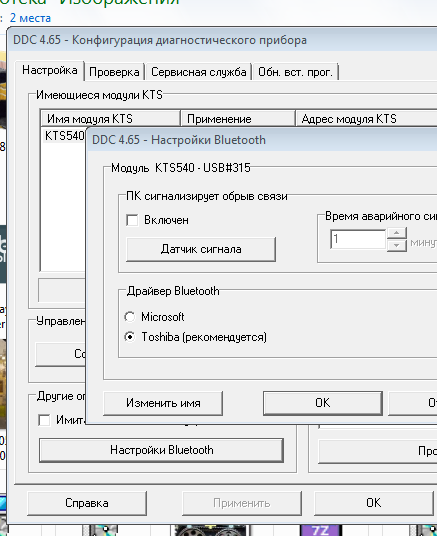Click the 7Z archive icon at the bottom
The width and height of the screenshot is (437, 536).
320,530
